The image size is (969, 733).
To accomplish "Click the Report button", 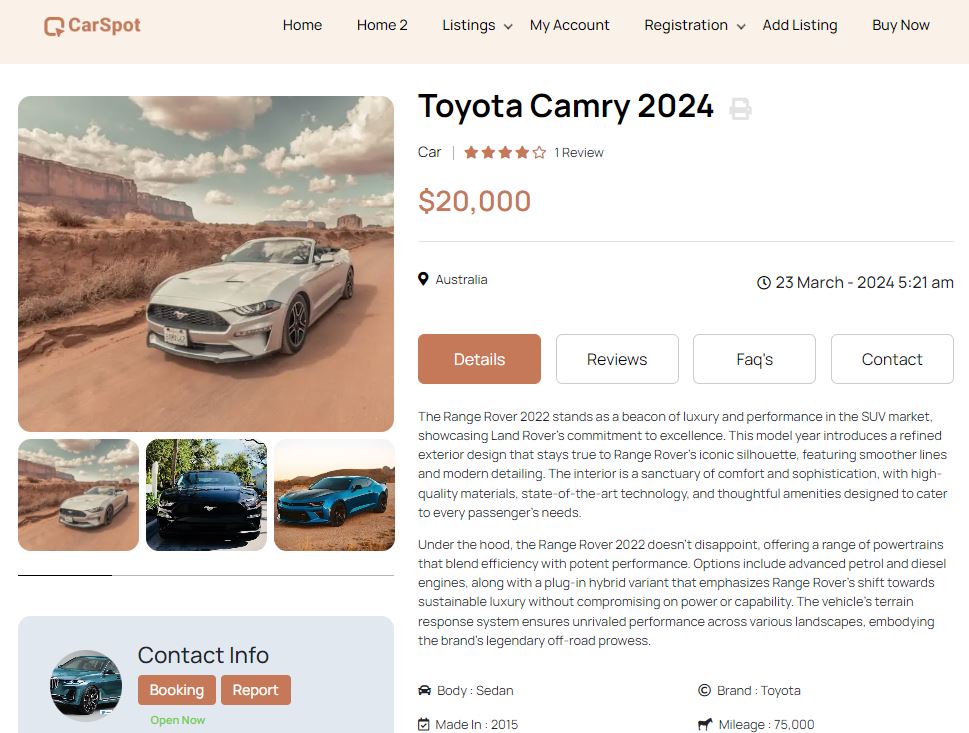I will pyautogui.click(x=256, y=690).
